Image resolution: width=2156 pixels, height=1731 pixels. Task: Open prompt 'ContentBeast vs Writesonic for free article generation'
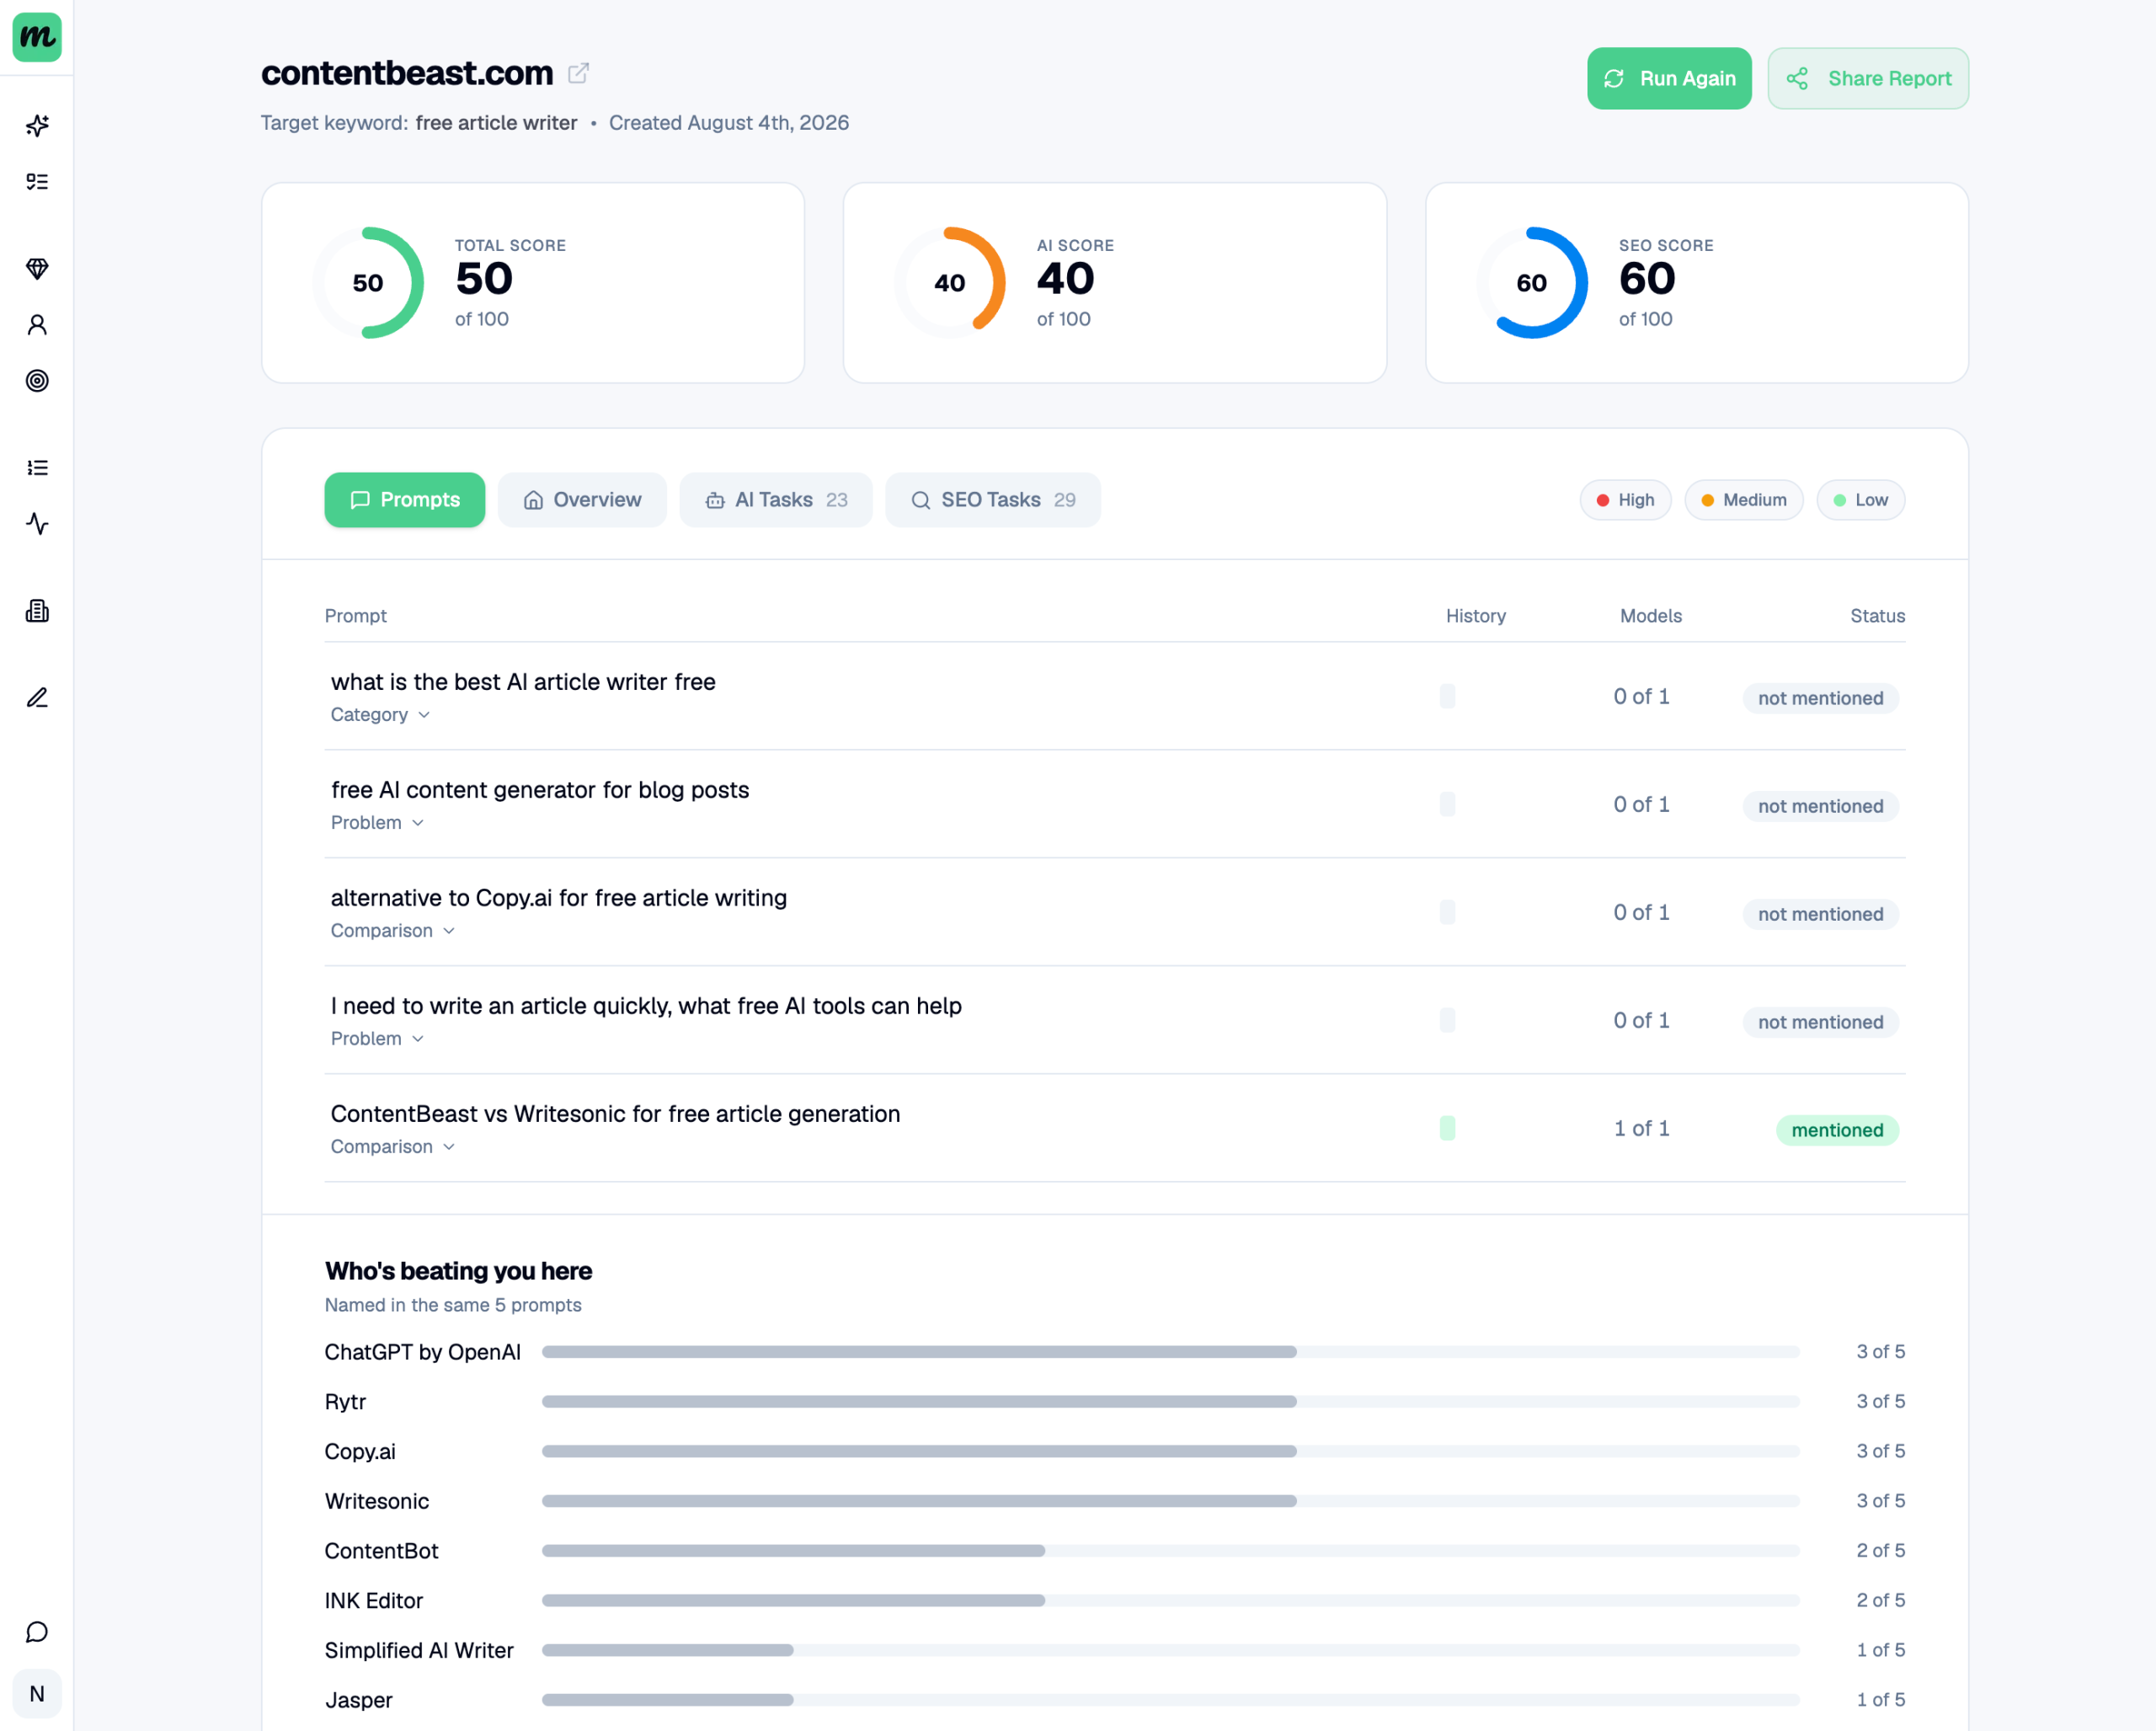(x=615, y=1114)
